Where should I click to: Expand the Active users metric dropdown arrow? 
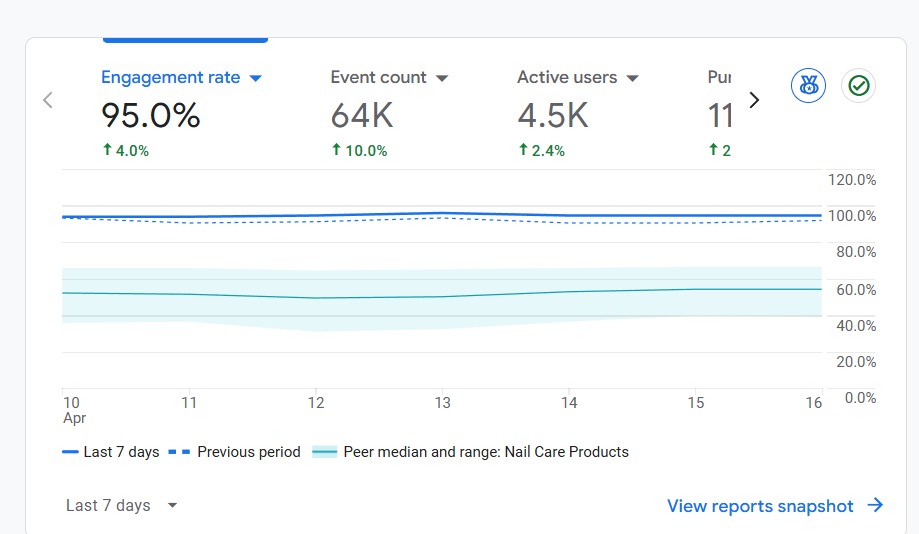(632, 78)
